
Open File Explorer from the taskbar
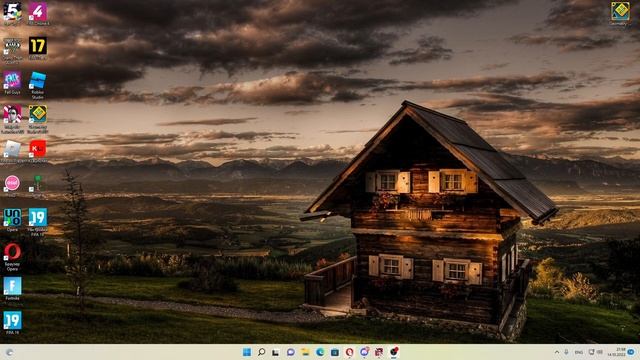[x=305, y=352]
